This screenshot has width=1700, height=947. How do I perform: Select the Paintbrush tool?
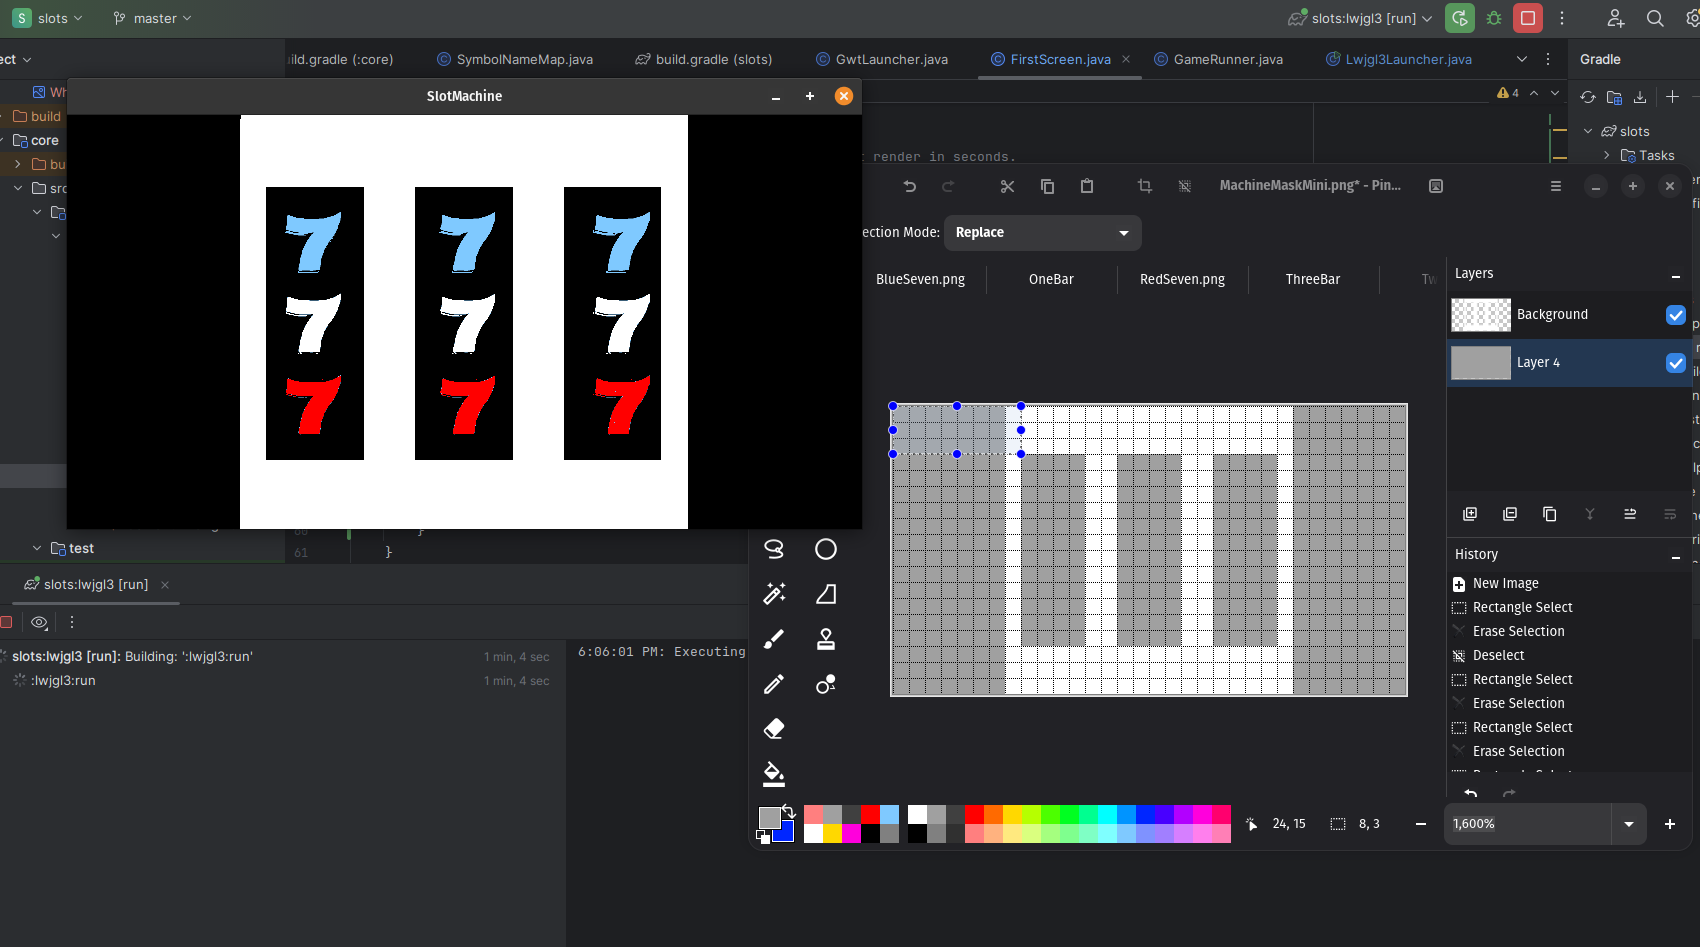pos(774,639)
